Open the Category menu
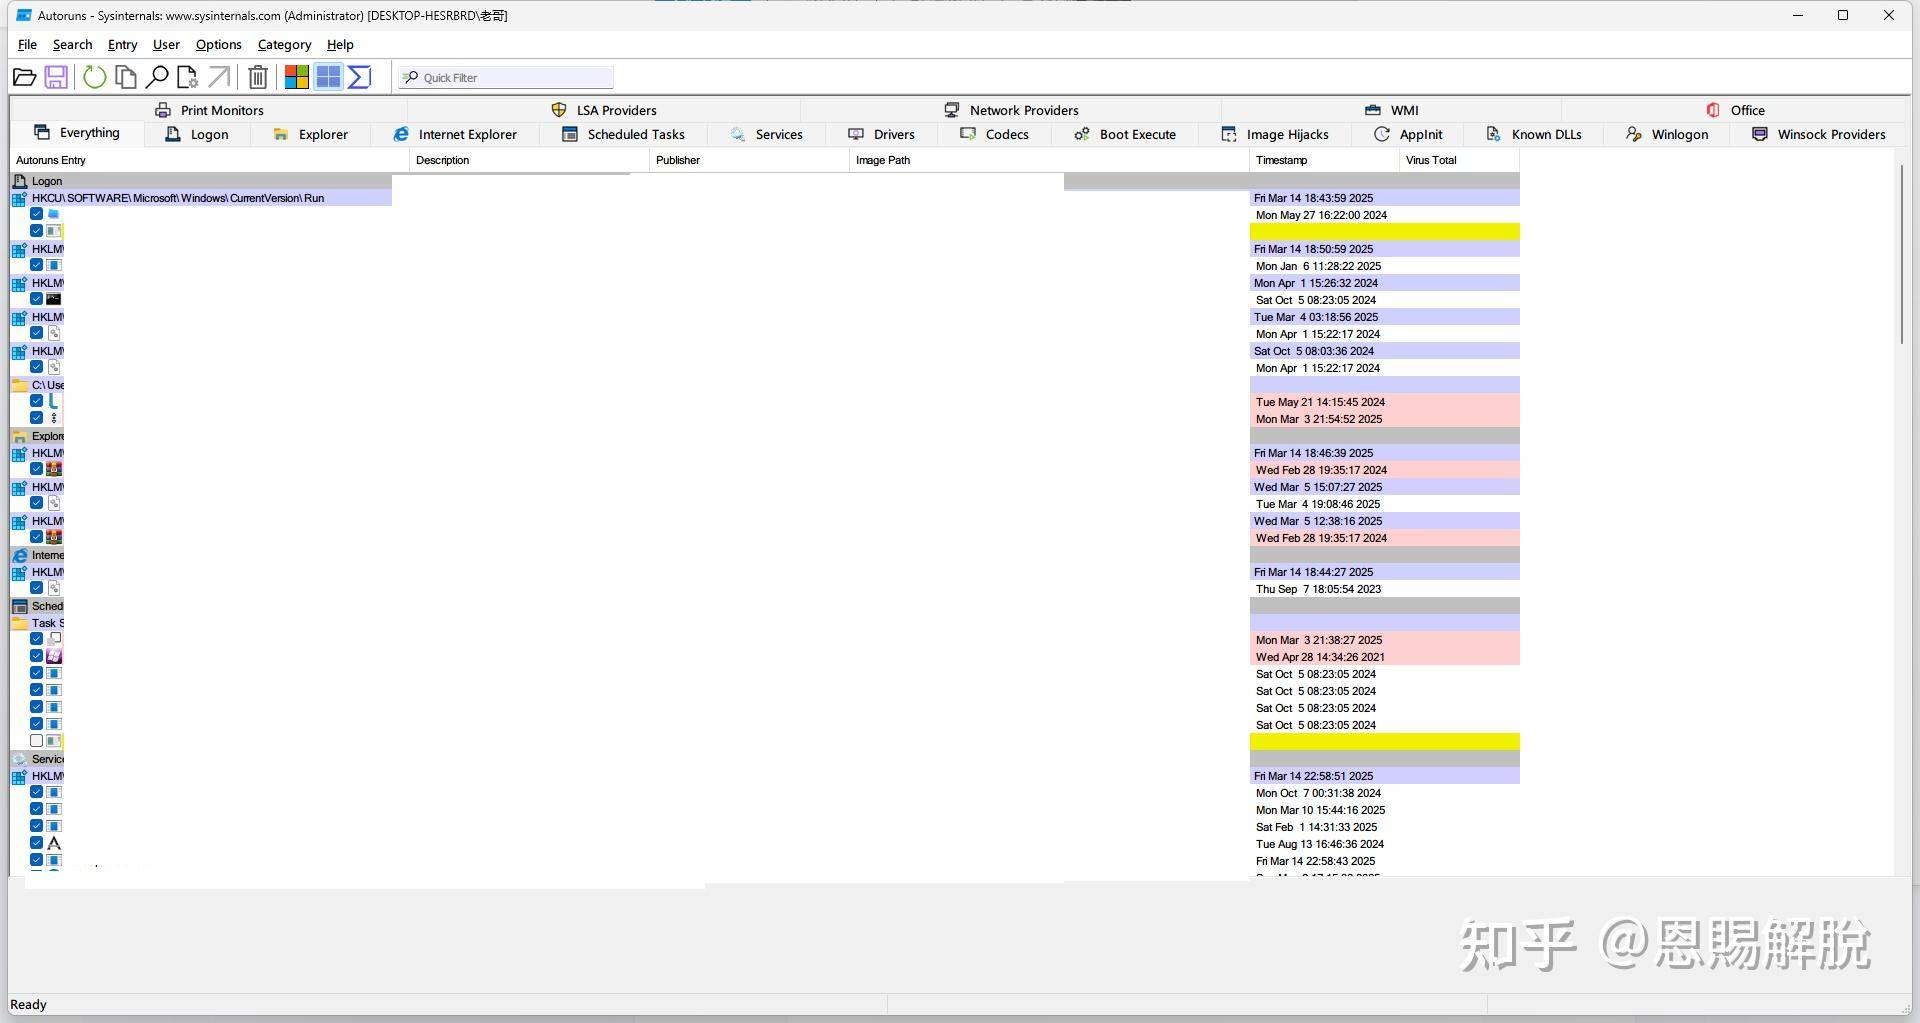This screenshot has width=1920, height=1023. [x=284, y=44]
